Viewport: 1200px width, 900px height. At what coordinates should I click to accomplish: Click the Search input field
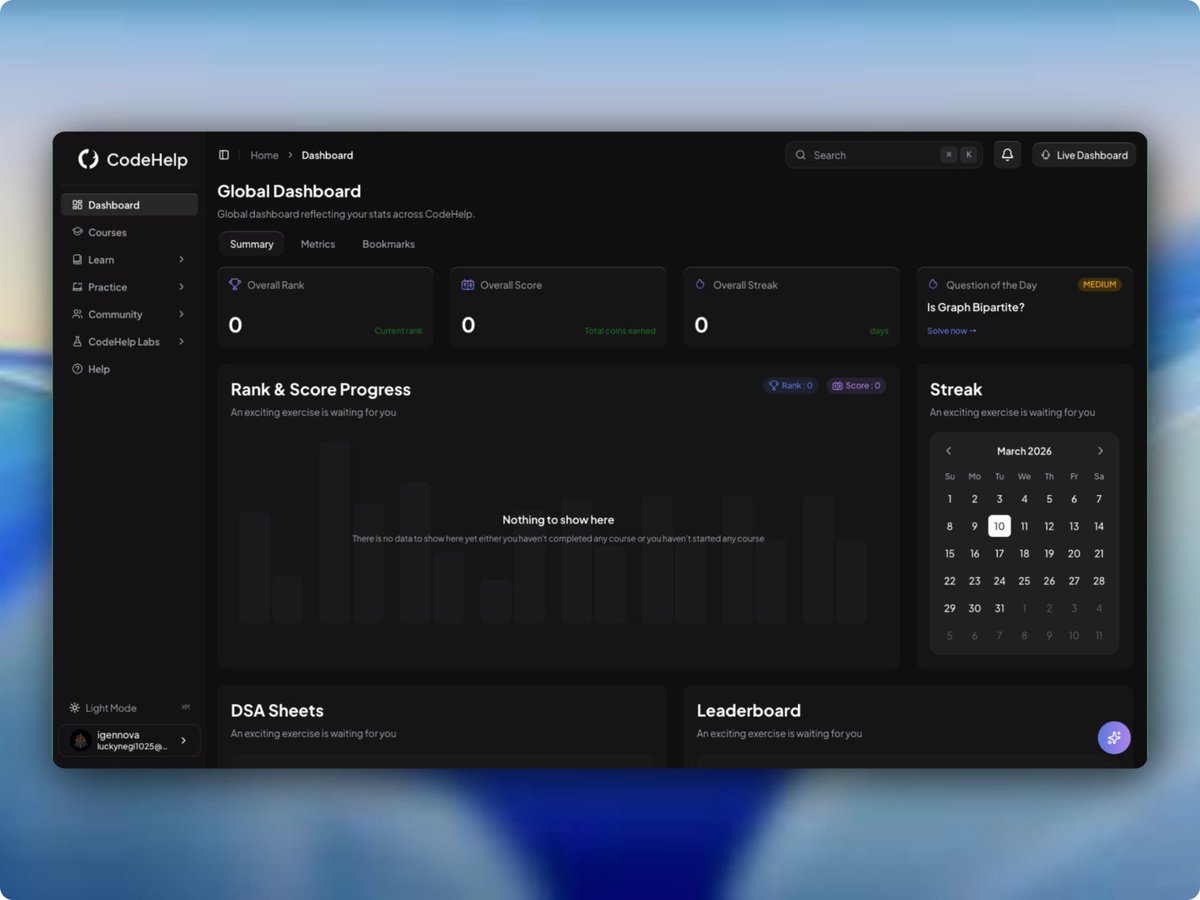pyautogui.click(x=884, y=155)
